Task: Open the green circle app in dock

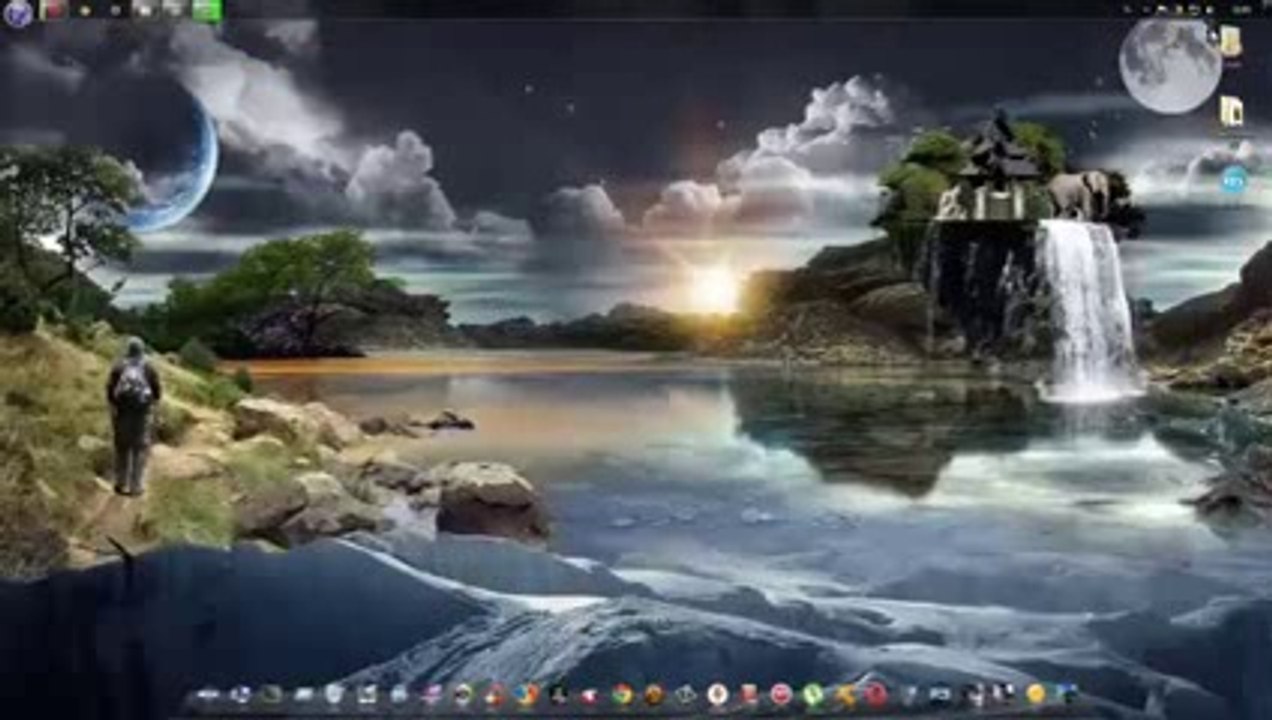Action: point(813,695)
